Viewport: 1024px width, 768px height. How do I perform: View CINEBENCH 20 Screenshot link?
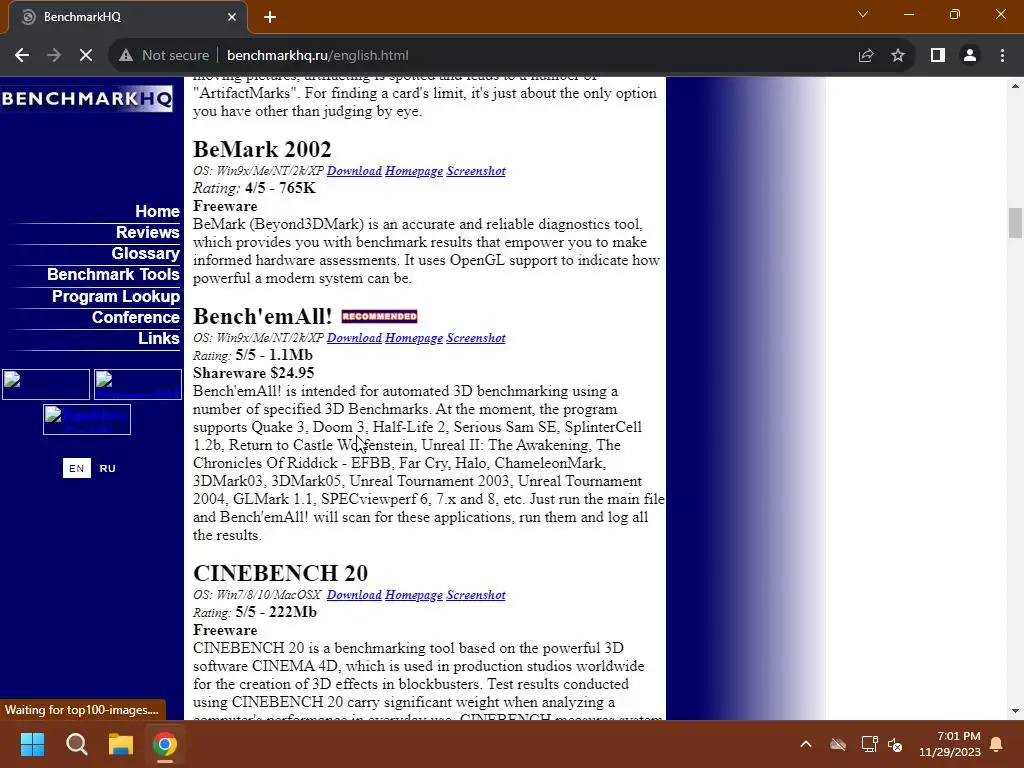pos(476,595)
